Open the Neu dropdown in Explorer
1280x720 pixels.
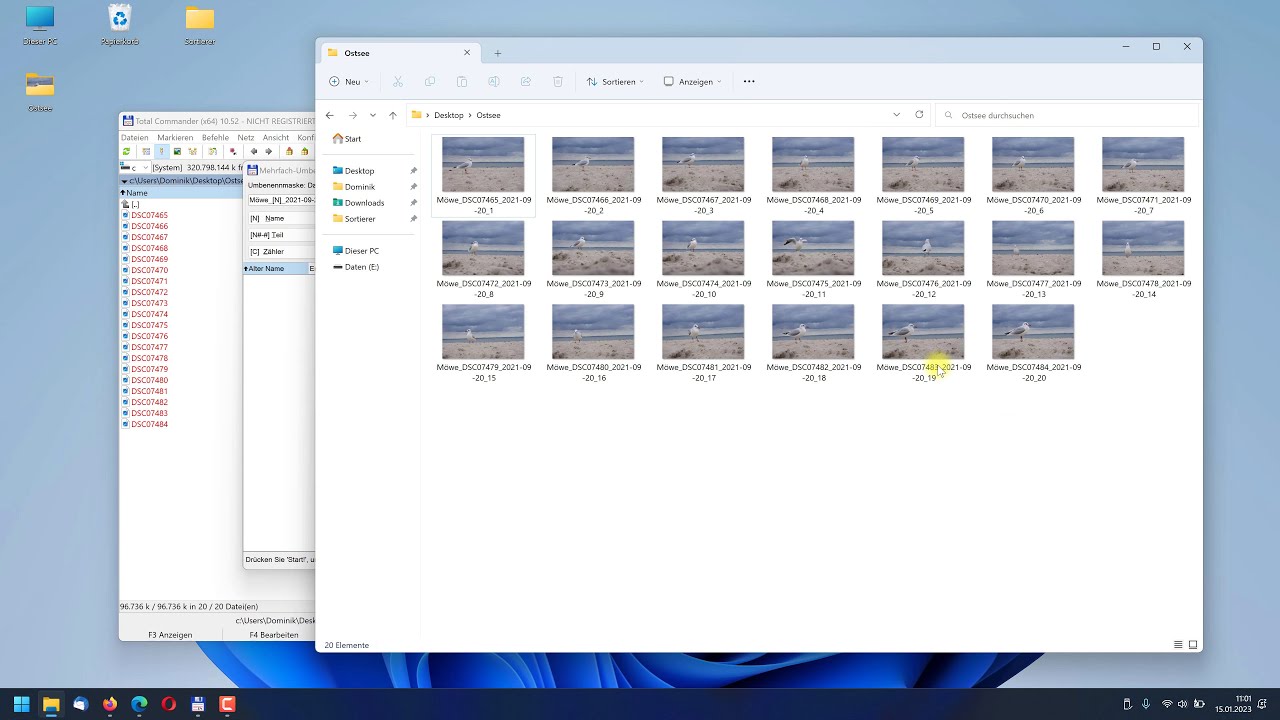[x=349, y=81]
